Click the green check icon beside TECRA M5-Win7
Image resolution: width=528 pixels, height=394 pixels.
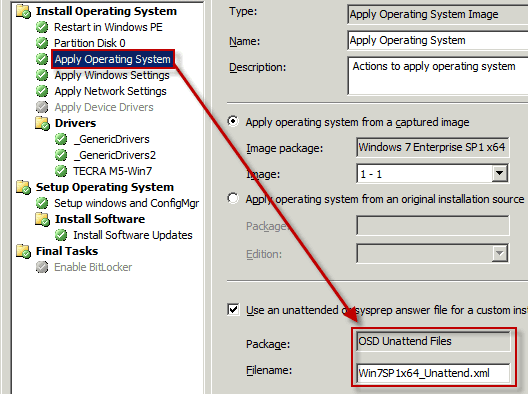tap(61, 171)
